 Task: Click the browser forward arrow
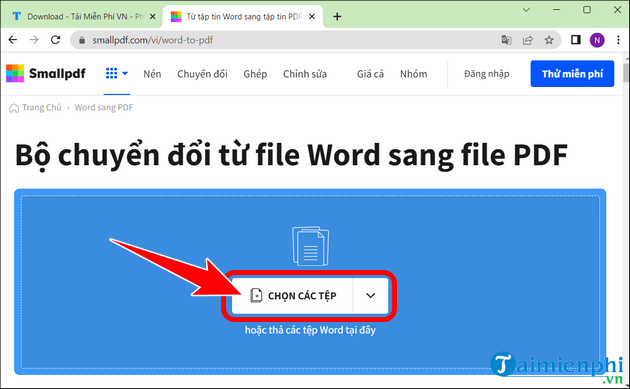[x=34, y=40]
